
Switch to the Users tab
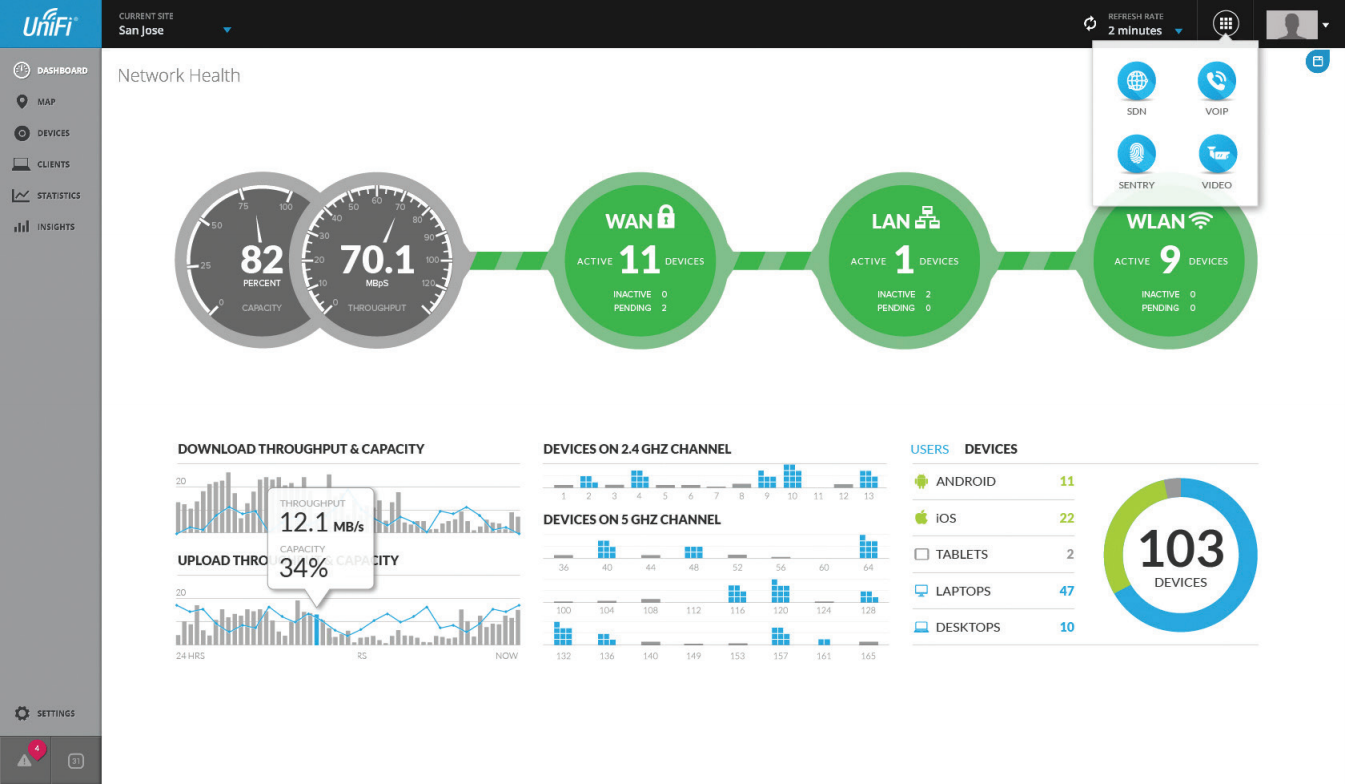point(929,449)
